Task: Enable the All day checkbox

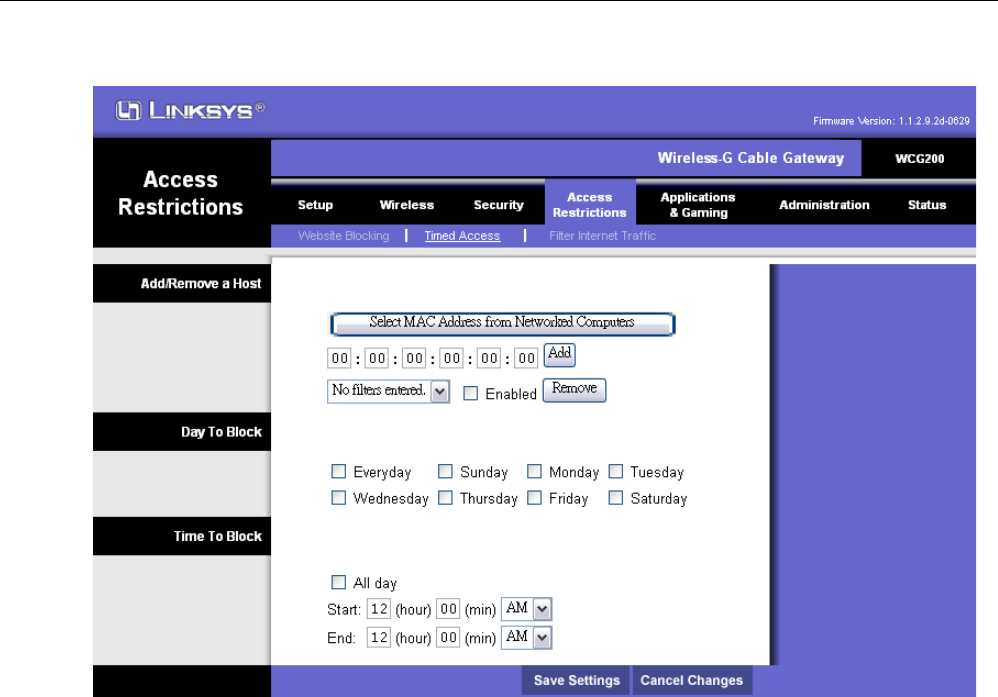Action: tap(339, 582)
